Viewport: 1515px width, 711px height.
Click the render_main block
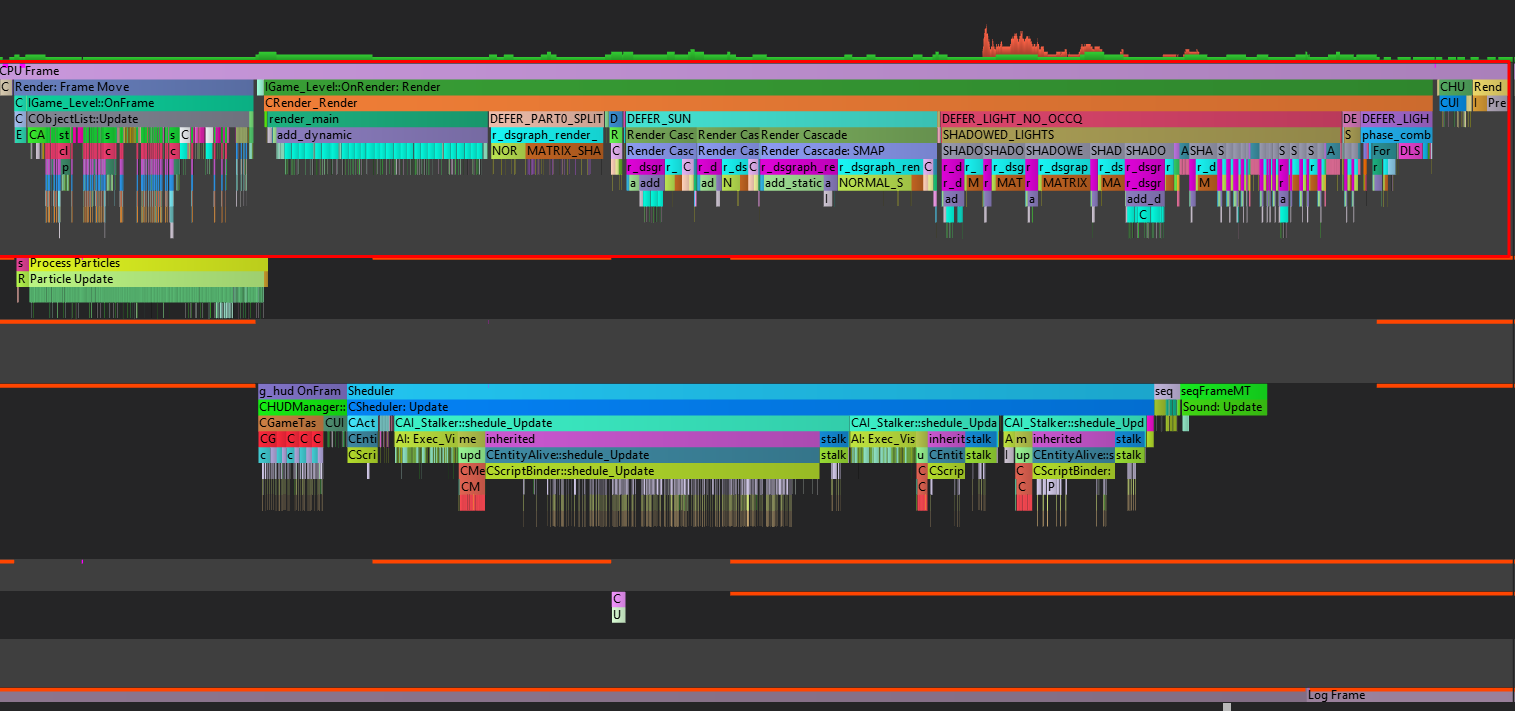(x=376, y=119)
